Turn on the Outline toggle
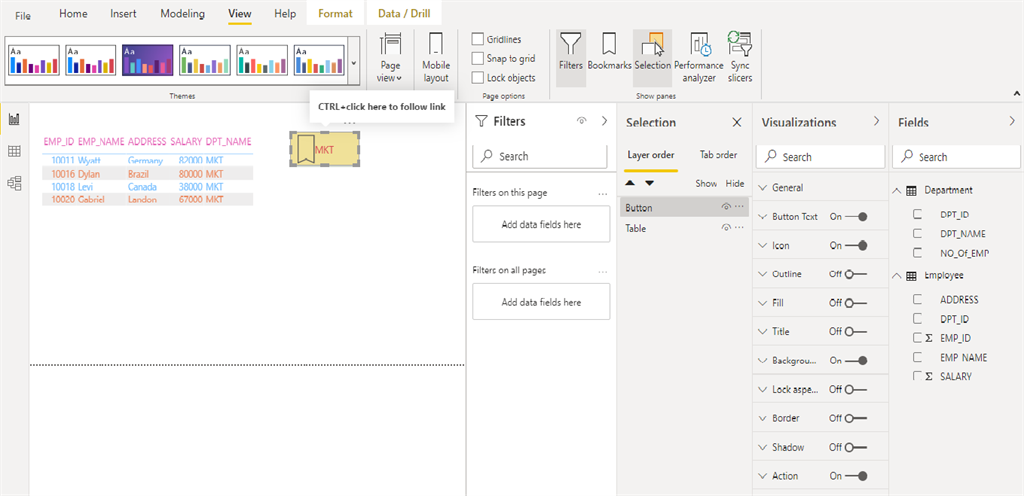The width and height of the screenshot is (1024, 496). (856, 274)
